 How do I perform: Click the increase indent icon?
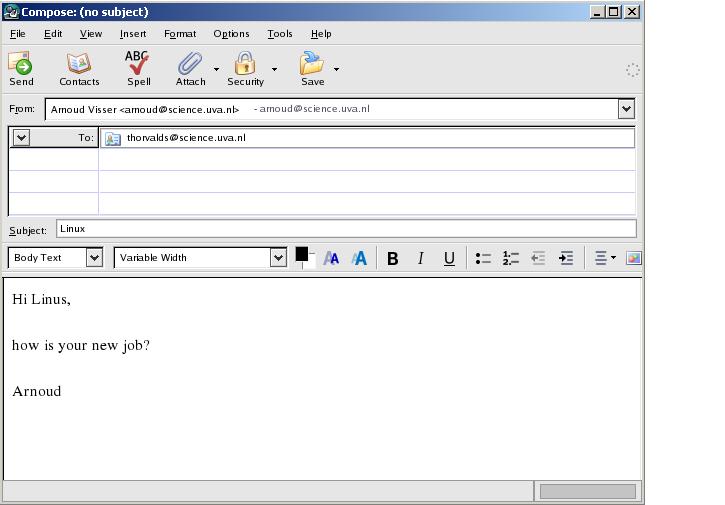[x=566, y=258]
